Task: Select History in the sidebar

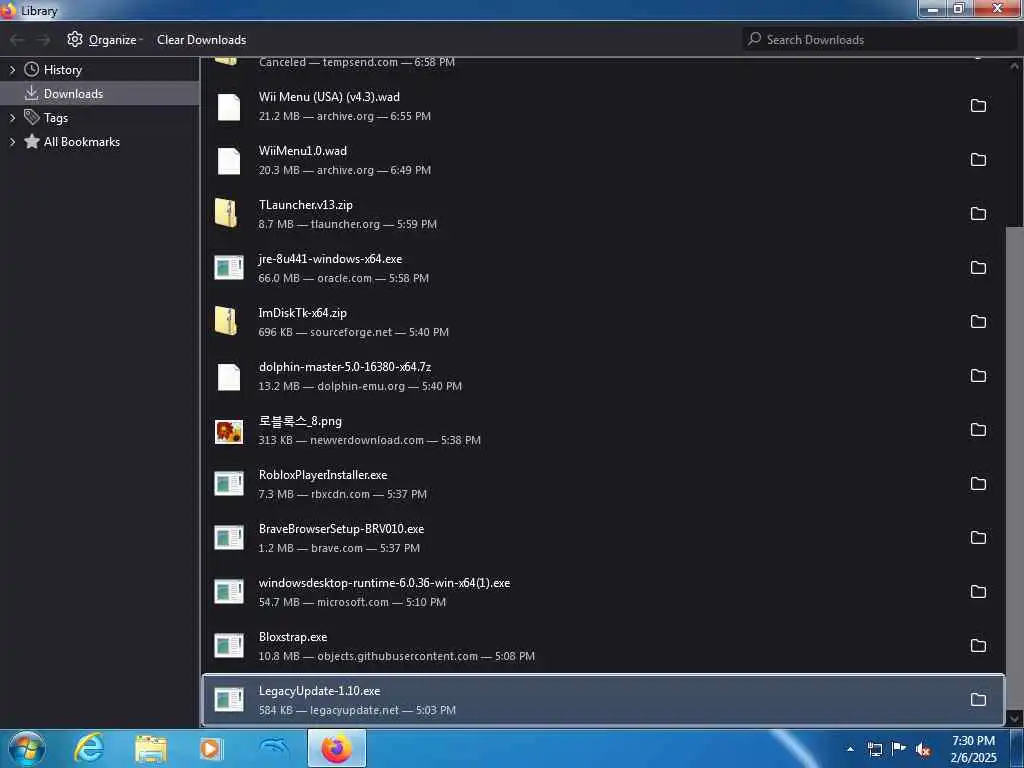Action: pyautogui.click(x=63, y=70)
